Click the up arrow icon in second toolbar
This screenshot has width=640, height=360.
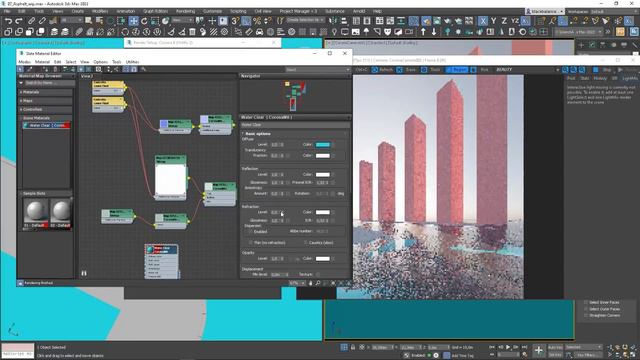pyautogui.click(x=423, y=32)
